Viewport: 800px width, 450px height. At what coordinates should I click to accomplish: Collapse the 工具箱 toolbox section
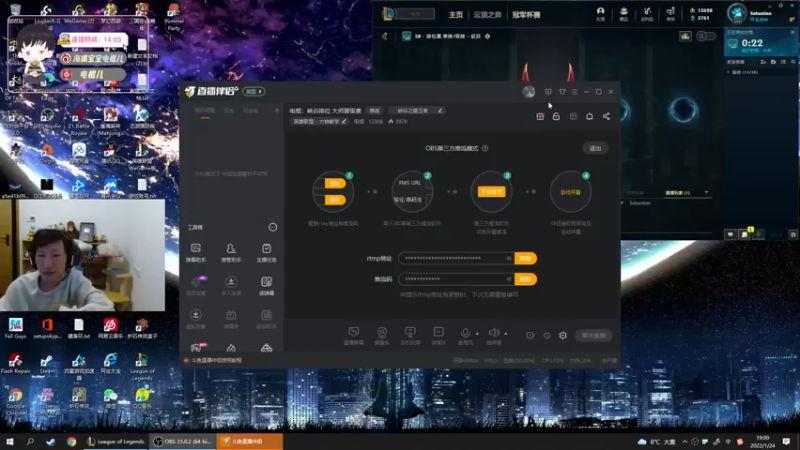click(x=273, y=227)
